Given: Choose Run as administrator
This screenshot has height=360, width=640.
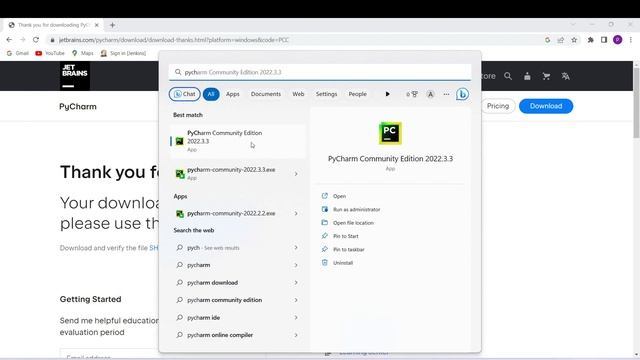Looking at the screenshot, I should click(x=356, y=209).
